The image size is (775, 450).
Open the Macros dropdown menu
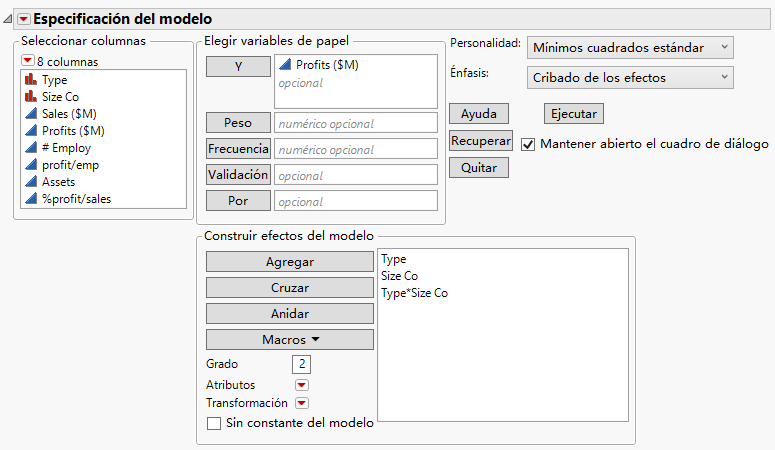290,340
